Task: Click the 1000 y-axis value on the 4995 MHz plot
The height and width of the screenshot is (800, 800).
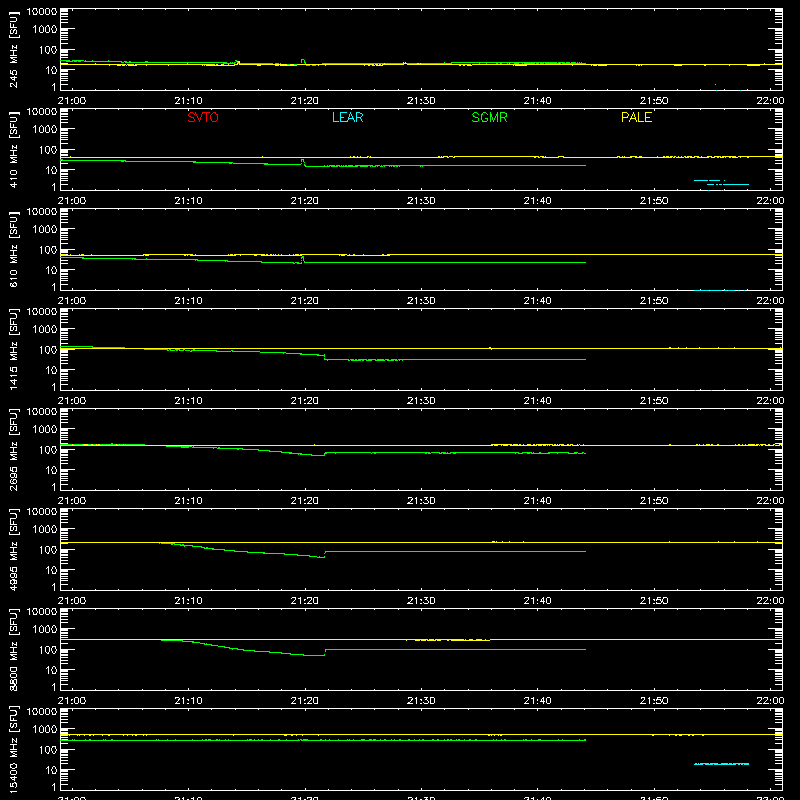Action: pos(45,530)
